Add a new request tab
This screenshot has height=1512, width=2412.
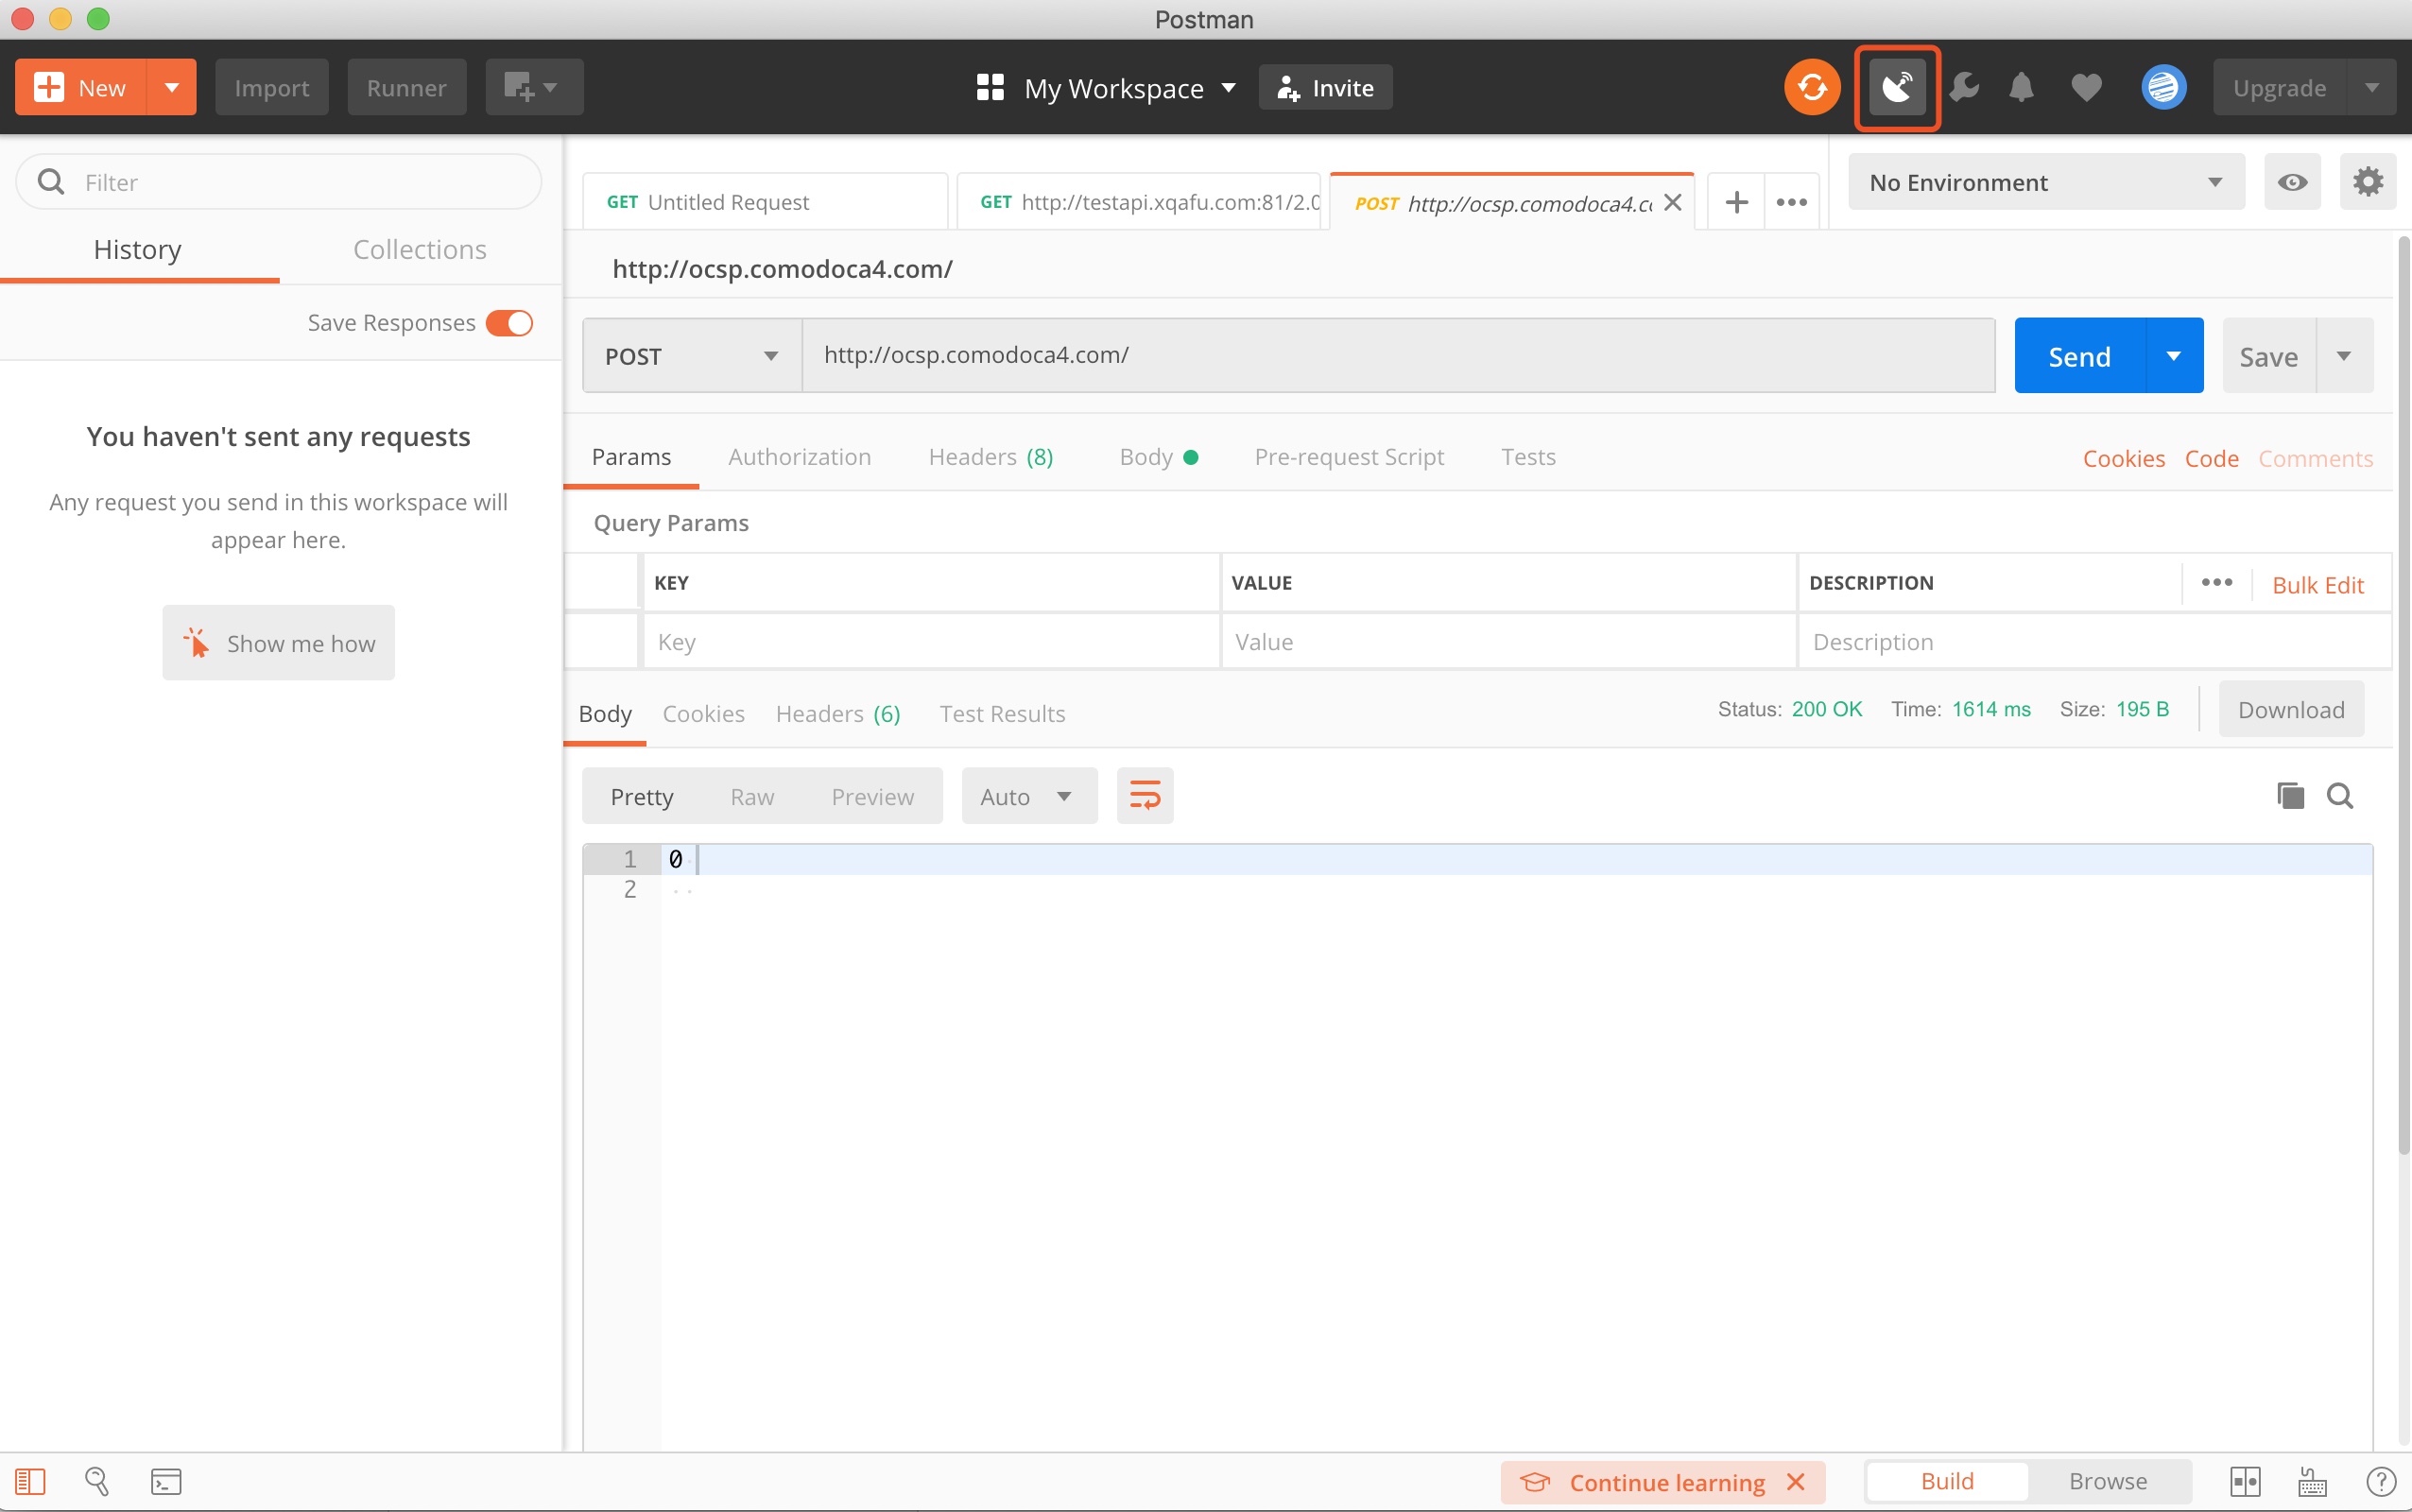pyautogui.click(x=1736, y=202)
